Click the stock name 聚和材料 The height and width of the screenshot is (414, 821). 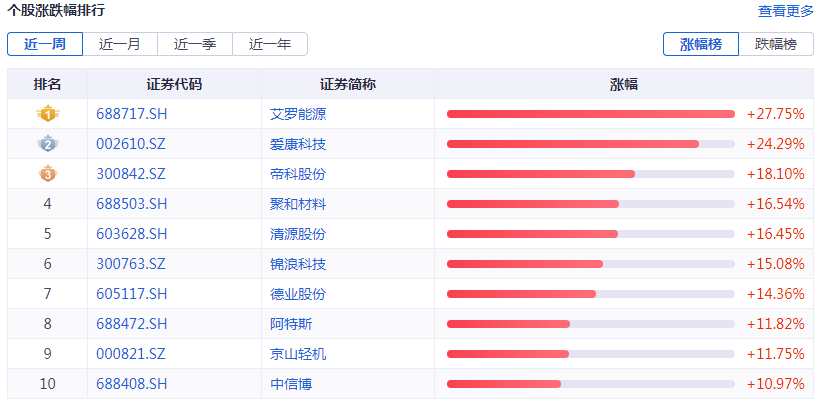[298, 204]
